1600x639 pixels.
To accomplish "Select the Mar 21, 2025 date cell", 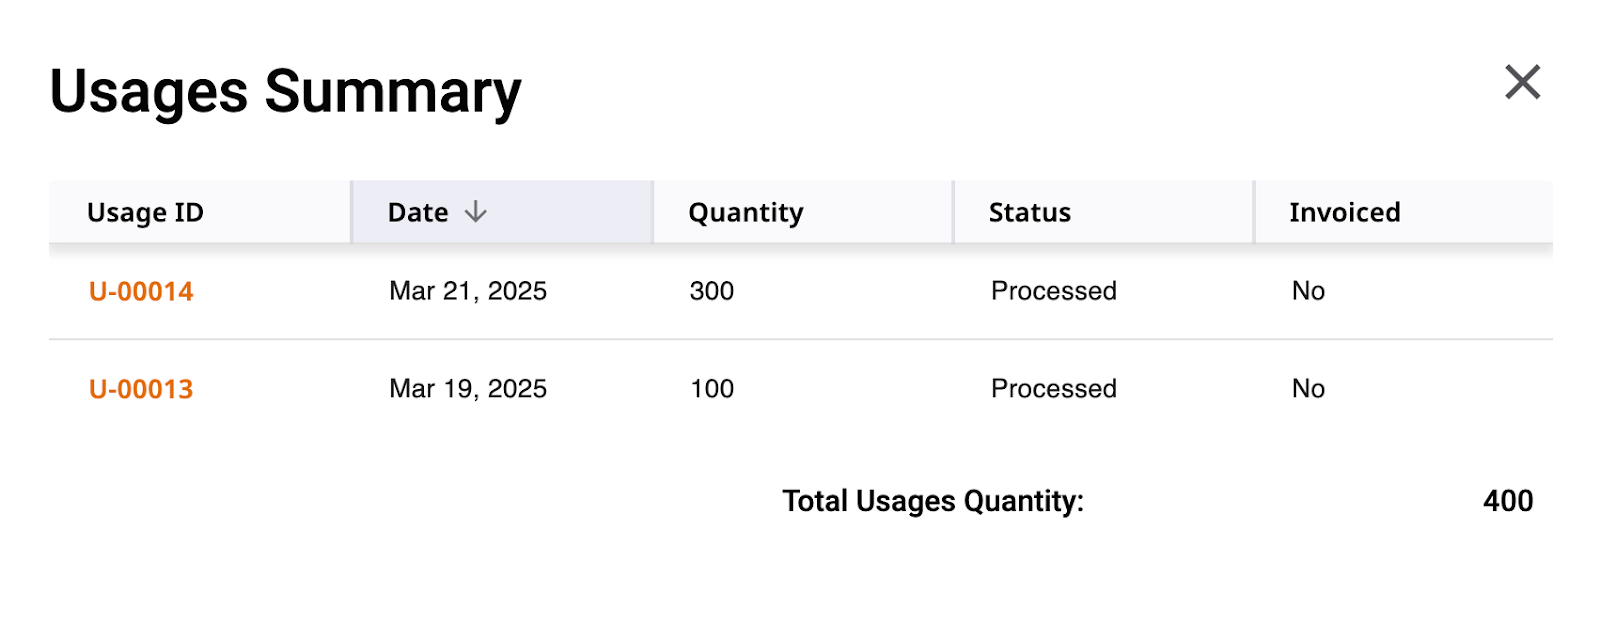I will [468, 291].
